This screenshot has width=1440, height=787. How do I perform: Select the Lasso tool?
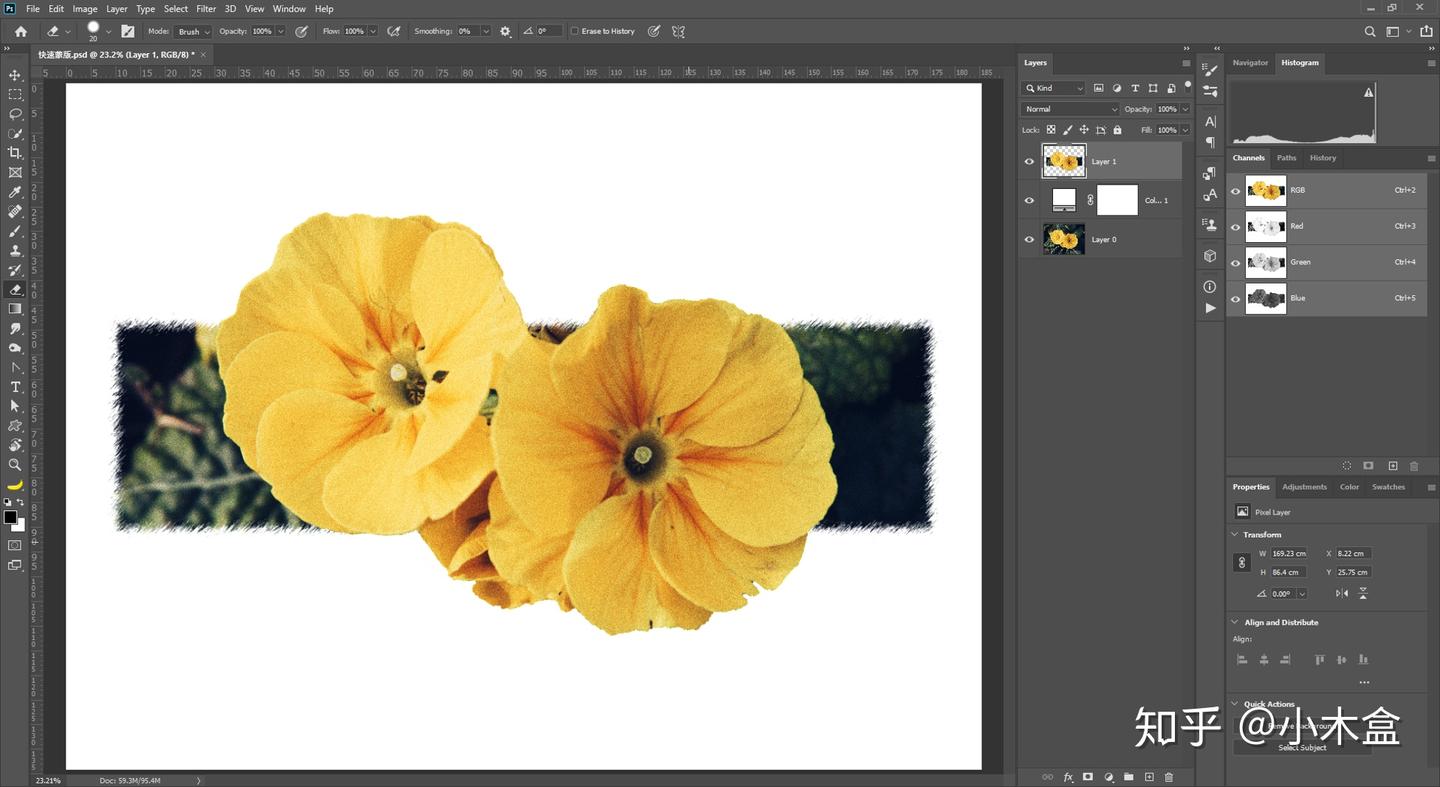15,114
